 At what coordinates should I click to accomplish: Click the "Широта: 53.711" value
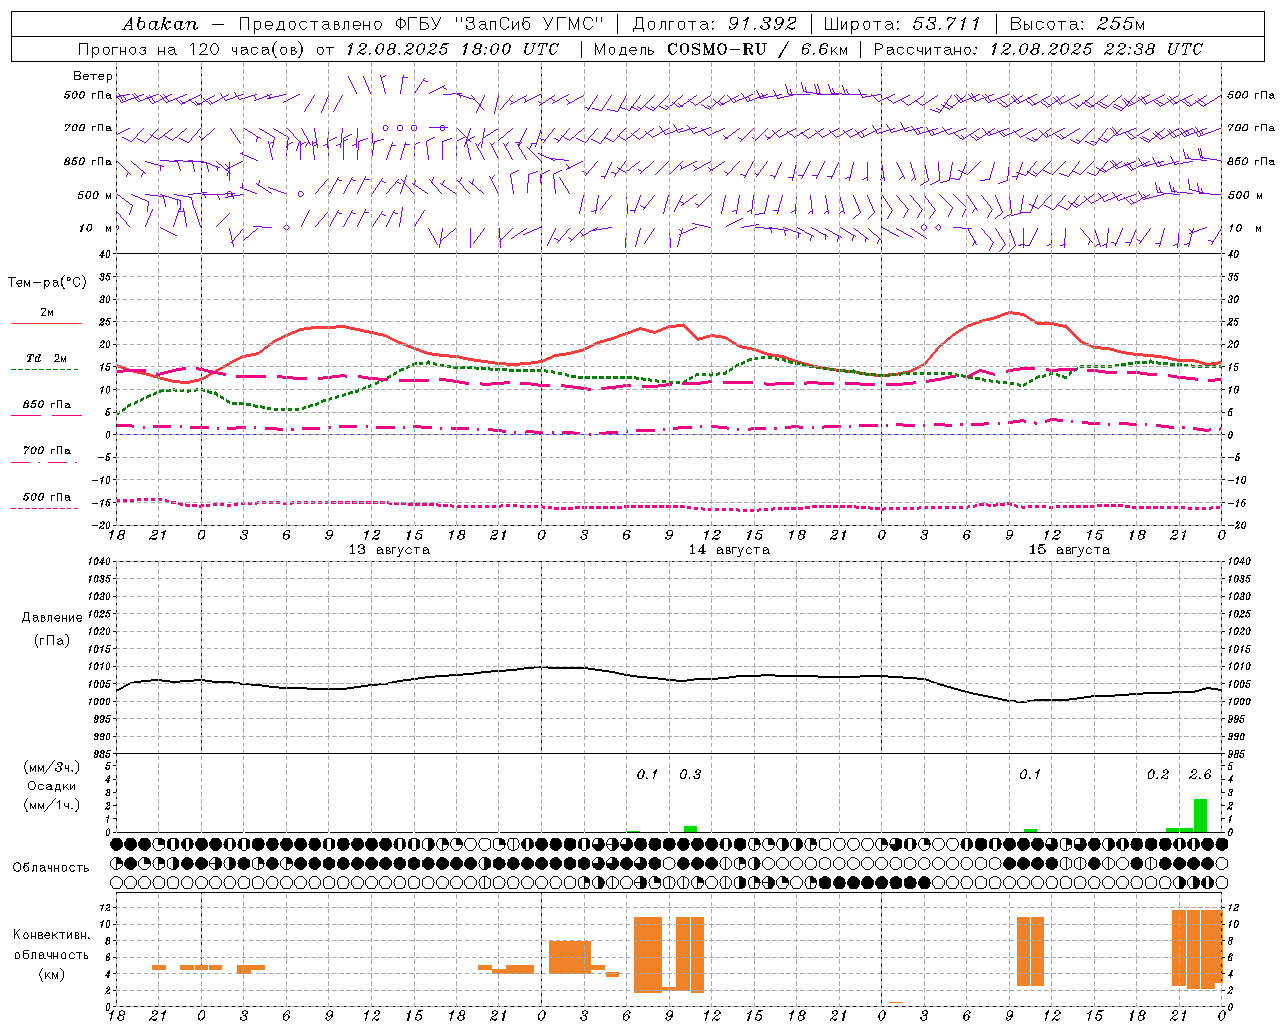(x=902, y=24)
